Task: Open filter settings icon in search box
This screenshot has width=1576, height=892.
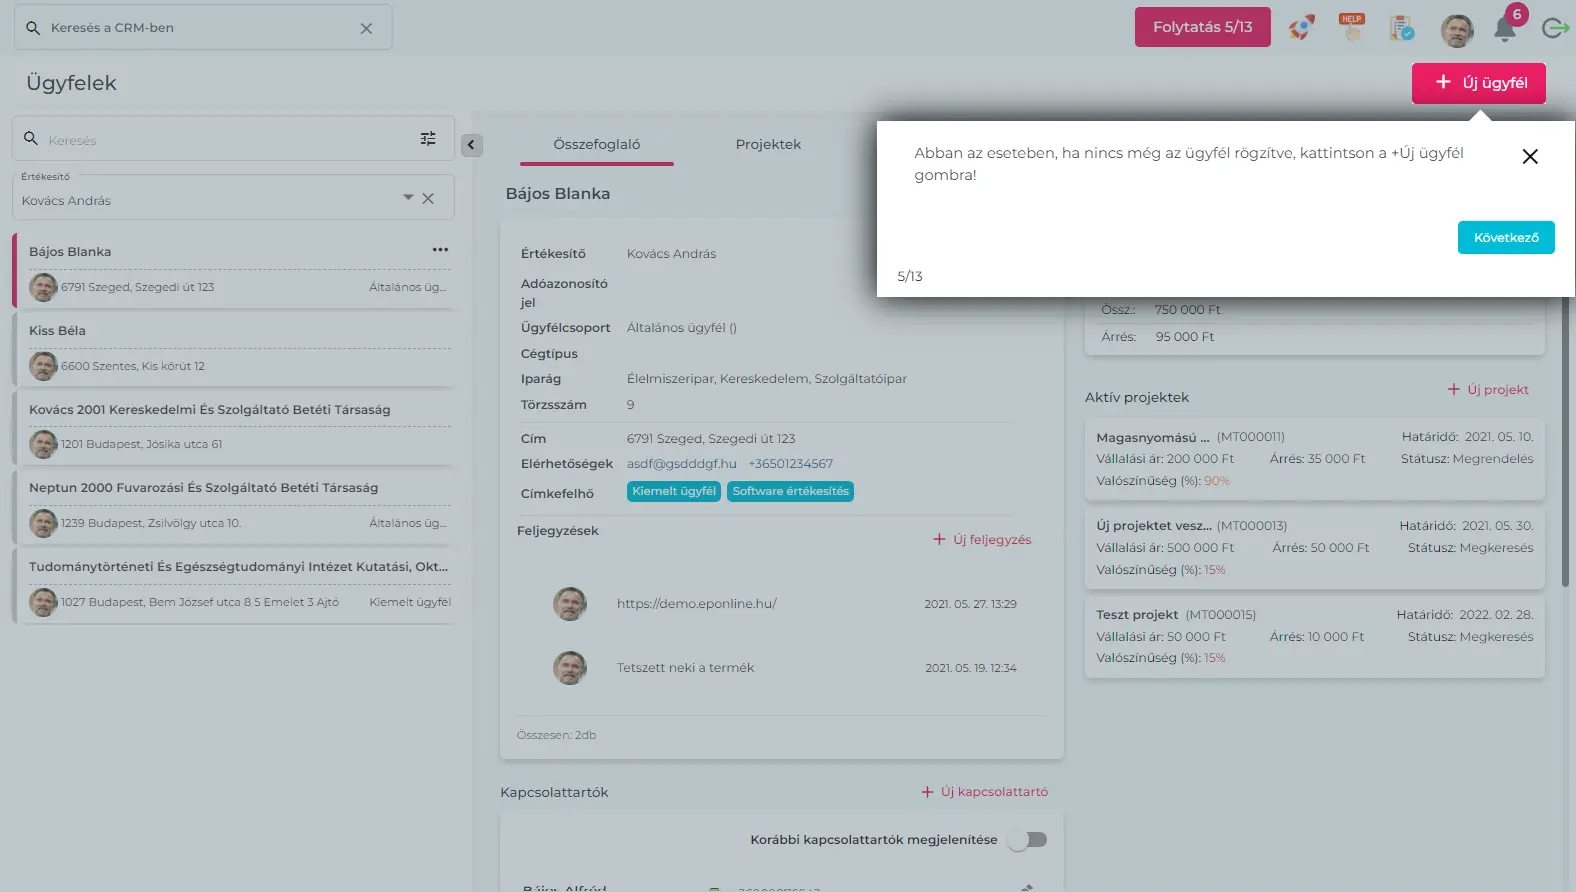Action: [x=428, y=139]
